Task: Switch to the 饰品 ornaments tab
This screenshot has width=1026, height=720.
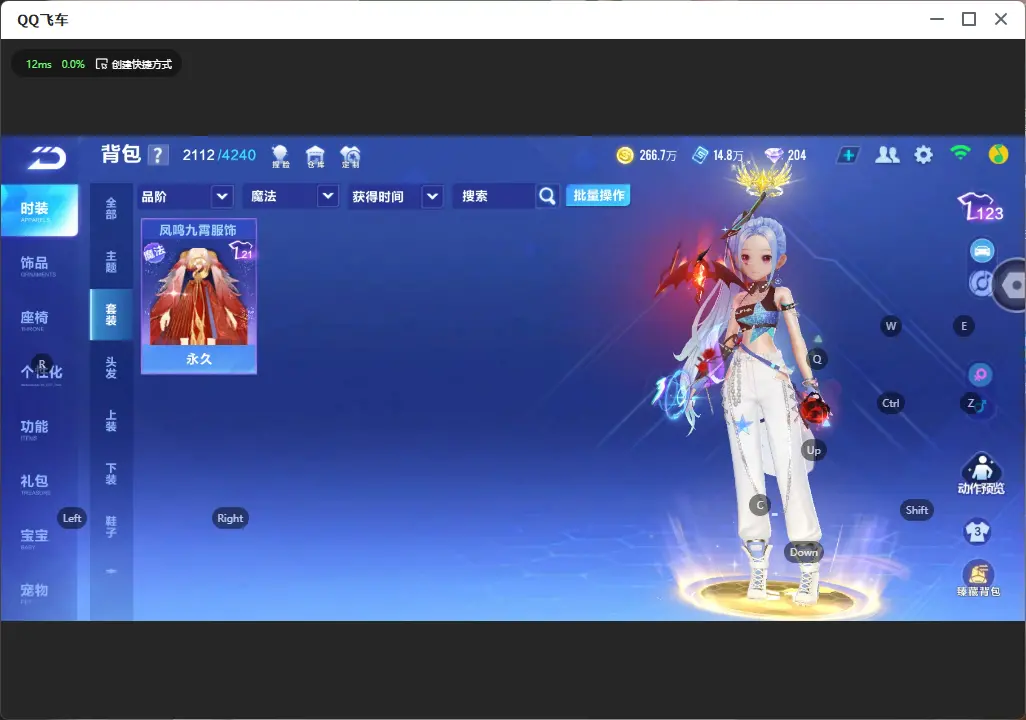Action: pyautogui.click(x=39, y=264)
